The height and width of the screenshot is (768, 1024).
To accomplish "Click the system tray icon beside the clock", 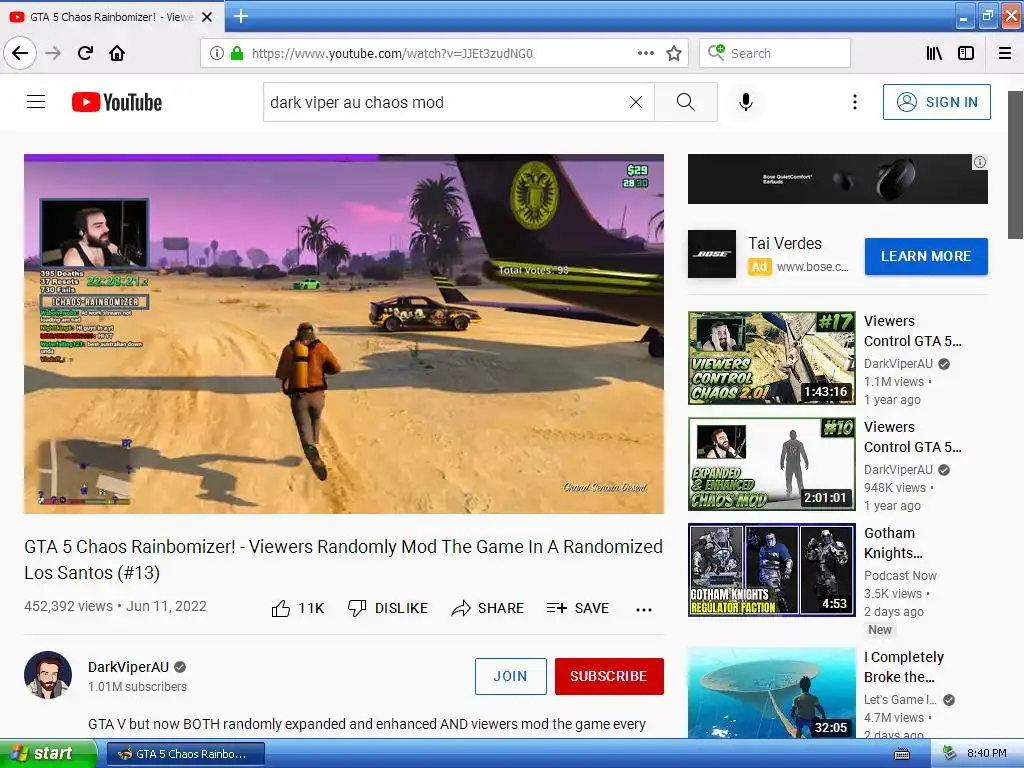I will point(949,753).
